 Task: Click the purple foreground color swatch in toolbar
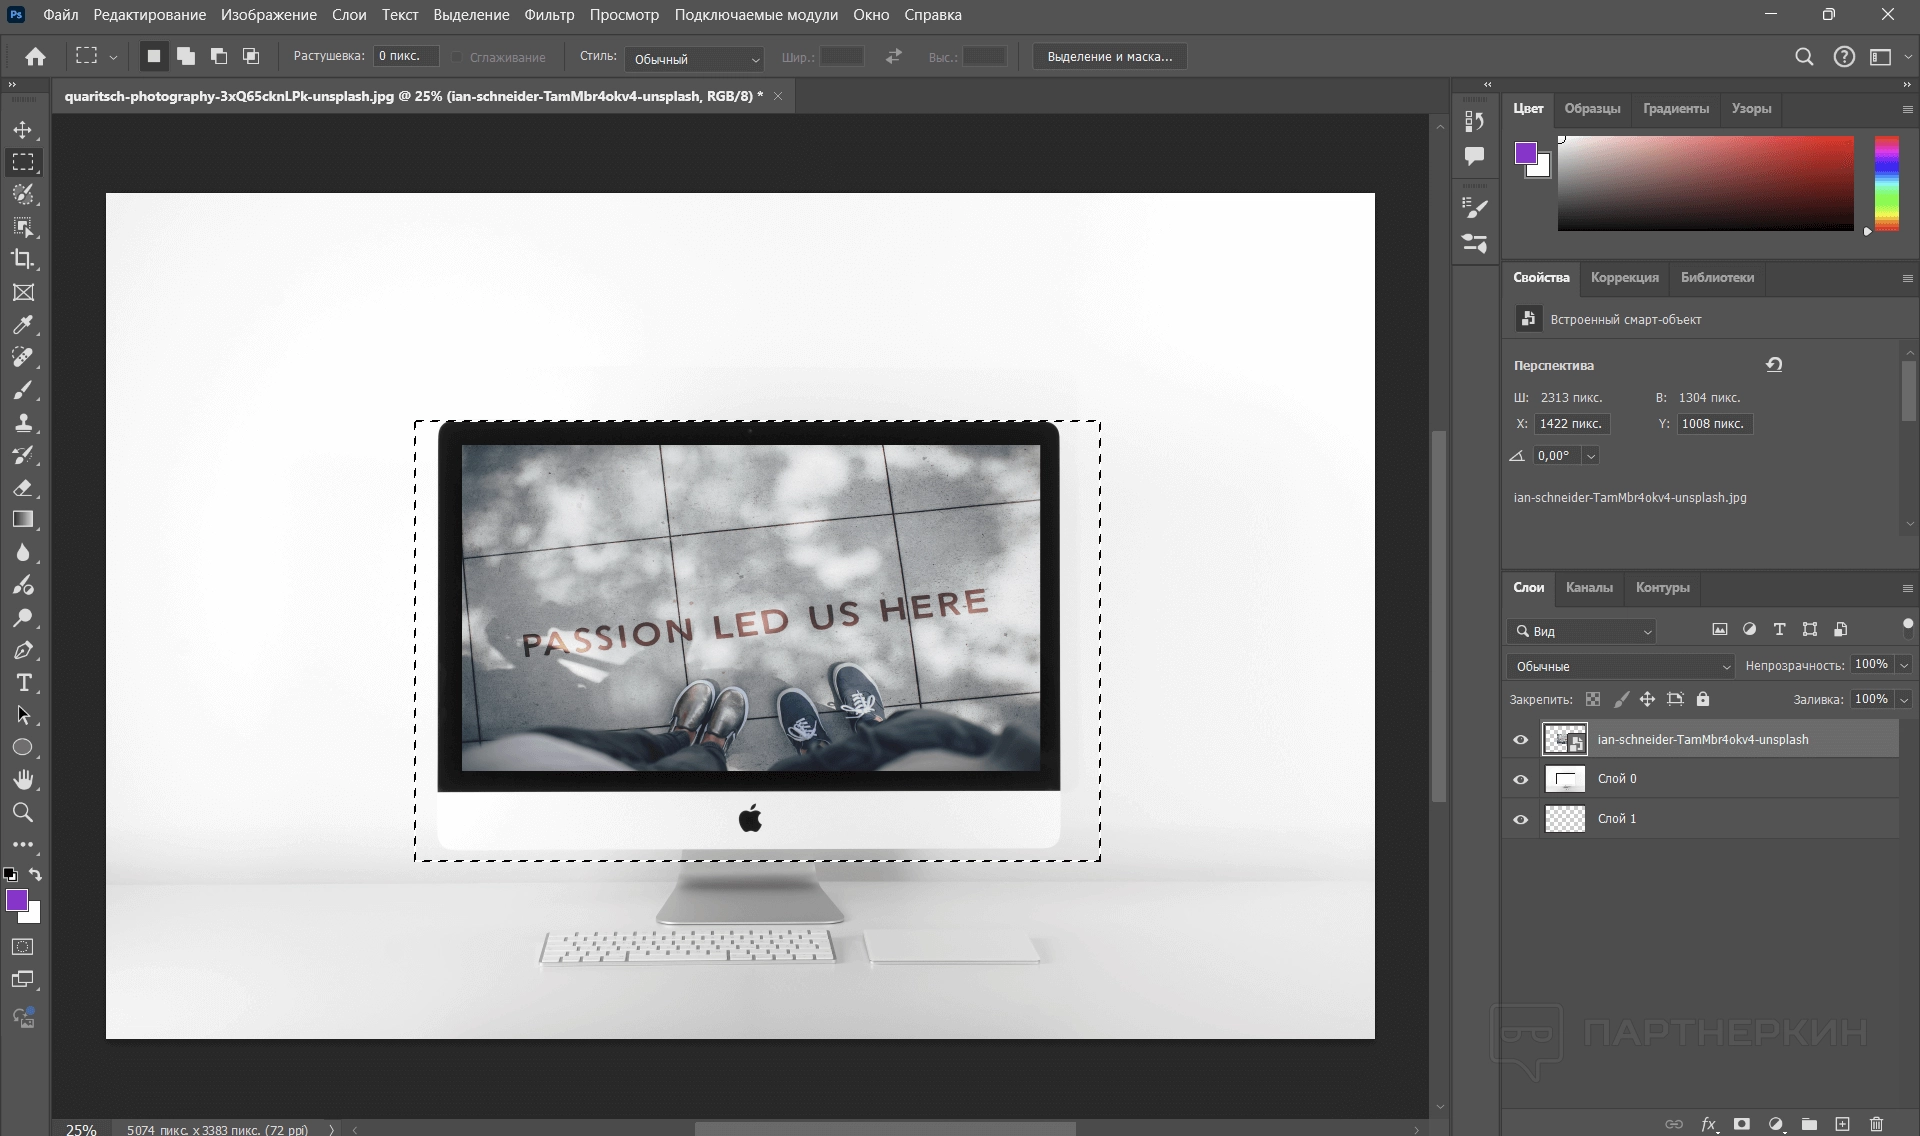pos(16,900)
